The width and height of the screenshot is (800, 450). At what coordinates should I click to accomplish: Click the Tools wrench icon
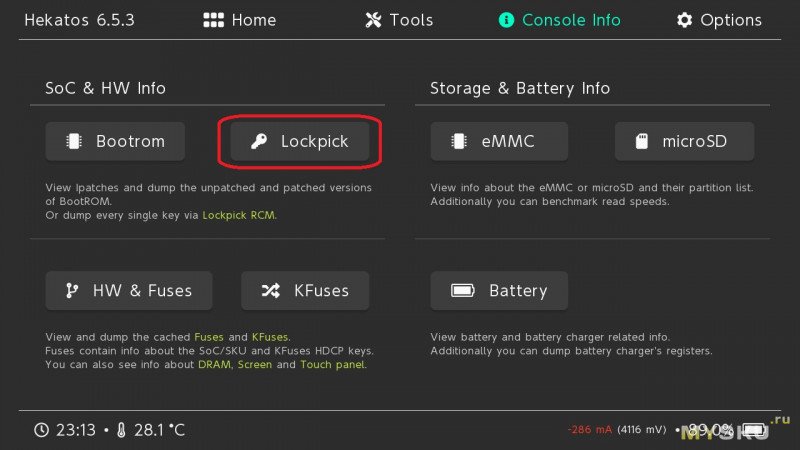[373, 20]
